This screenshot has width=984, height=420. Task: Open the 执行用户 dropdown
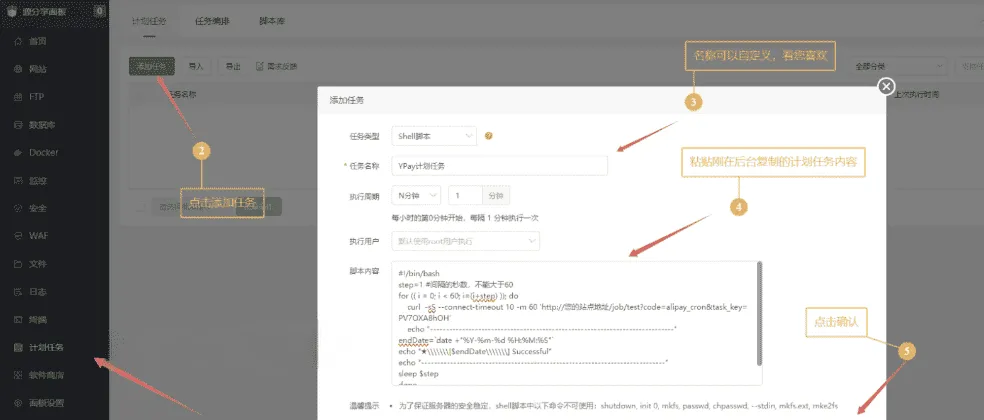click(x=465, y=241)
